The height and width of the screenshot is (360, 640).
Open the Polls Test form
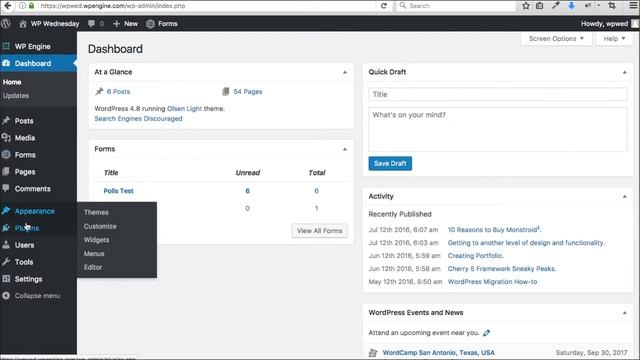click(x=118, y=191)
